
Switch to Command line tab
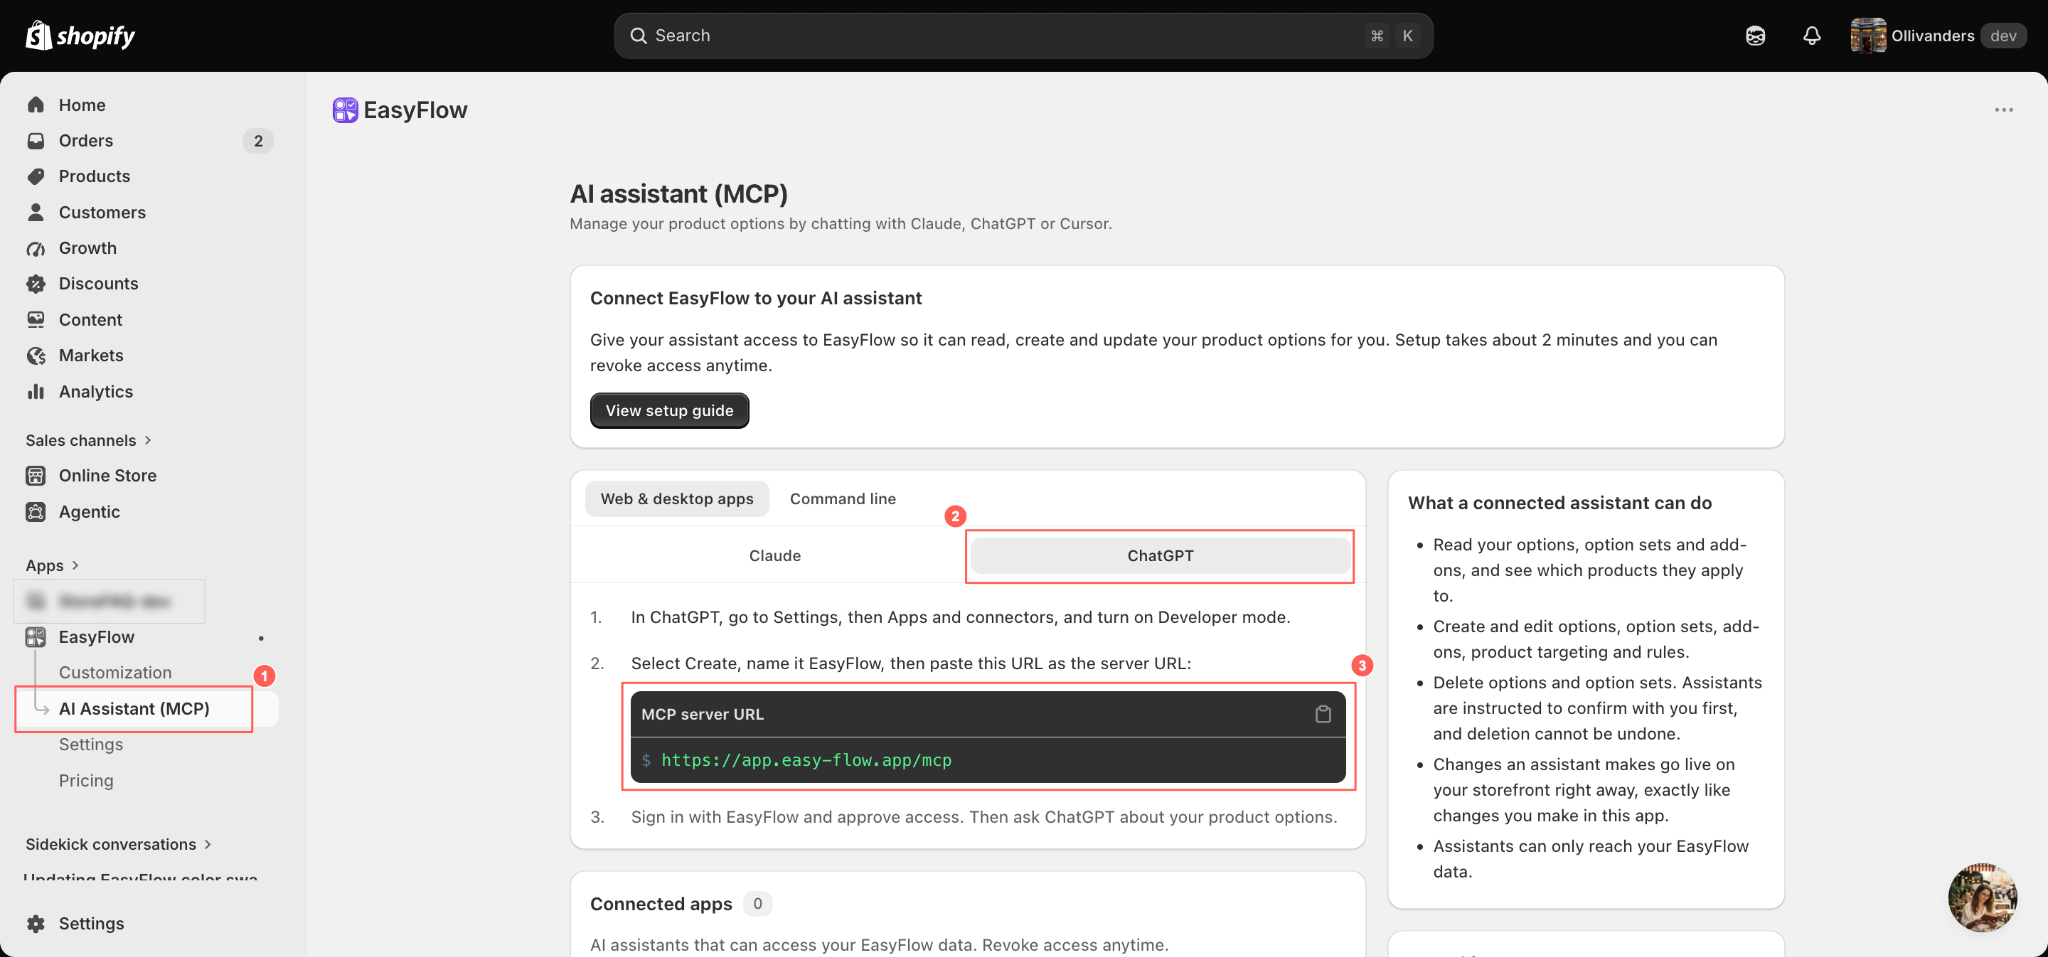point(843,499)
